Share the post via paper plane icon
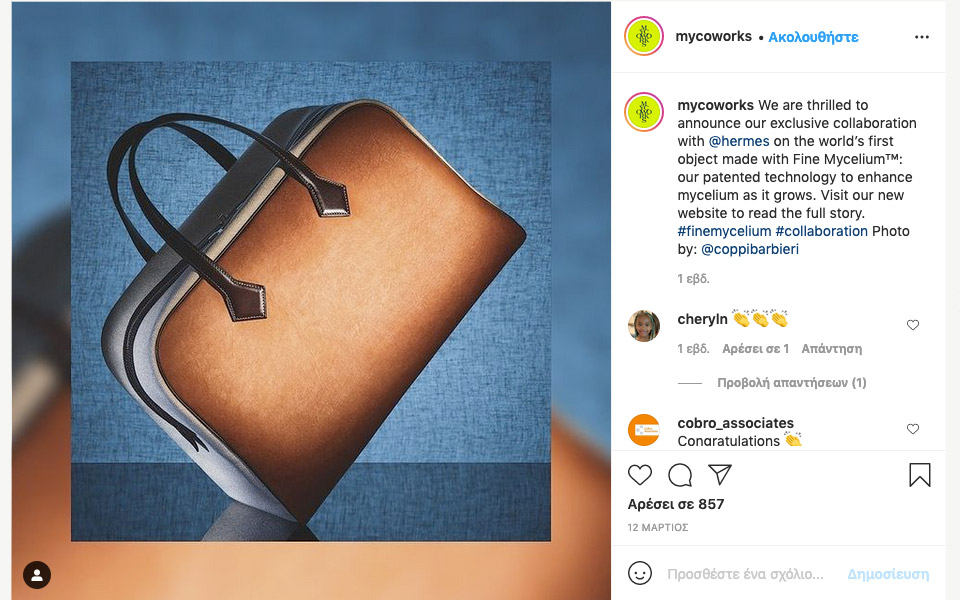 point(719,474)
